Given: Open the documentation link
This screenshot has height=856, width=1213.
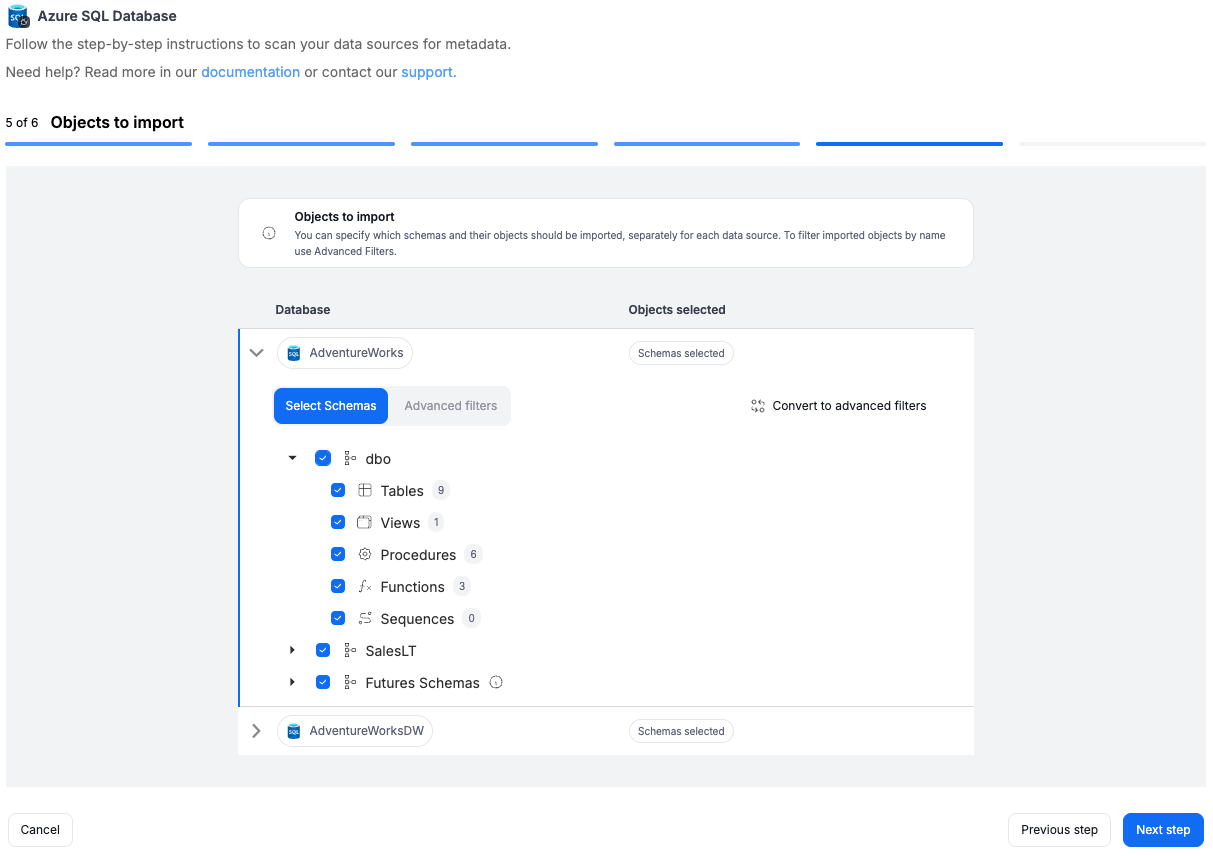Looking at the screenshot, I should click(x=250, y=72).
